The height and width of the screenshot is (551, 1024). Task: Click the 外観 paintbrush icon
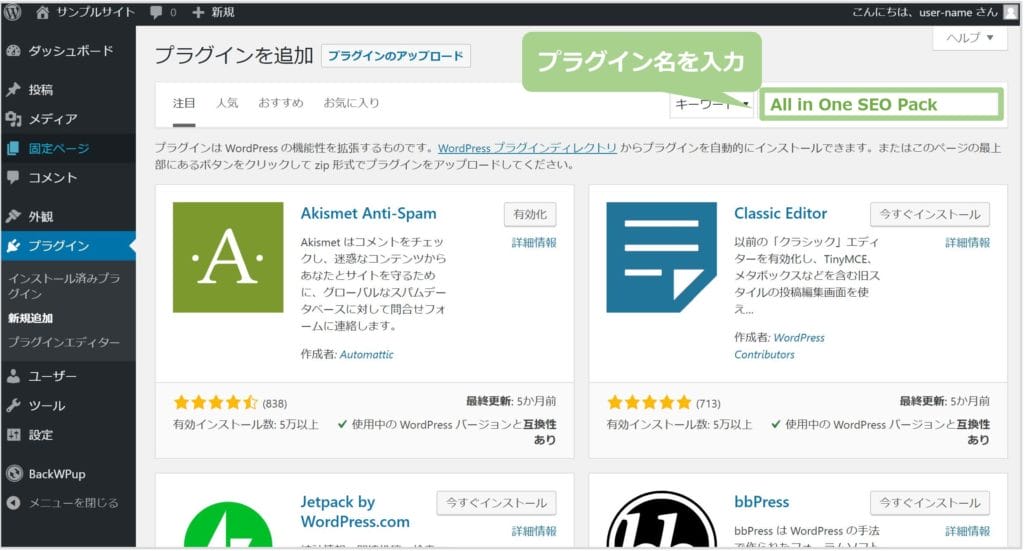click(x=13, y=216)
